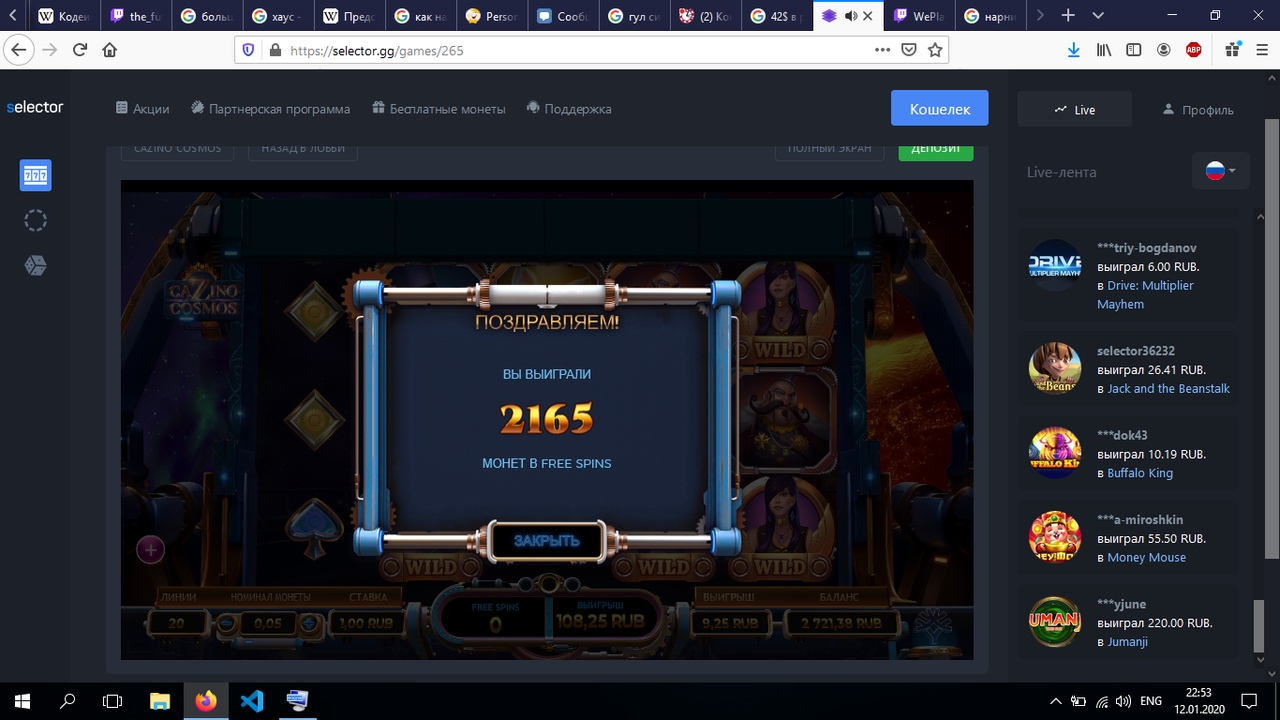The width and height of the screenshot is (1280, 720).
Task: Open page actions three-dot menu
Action: [882, 50]
